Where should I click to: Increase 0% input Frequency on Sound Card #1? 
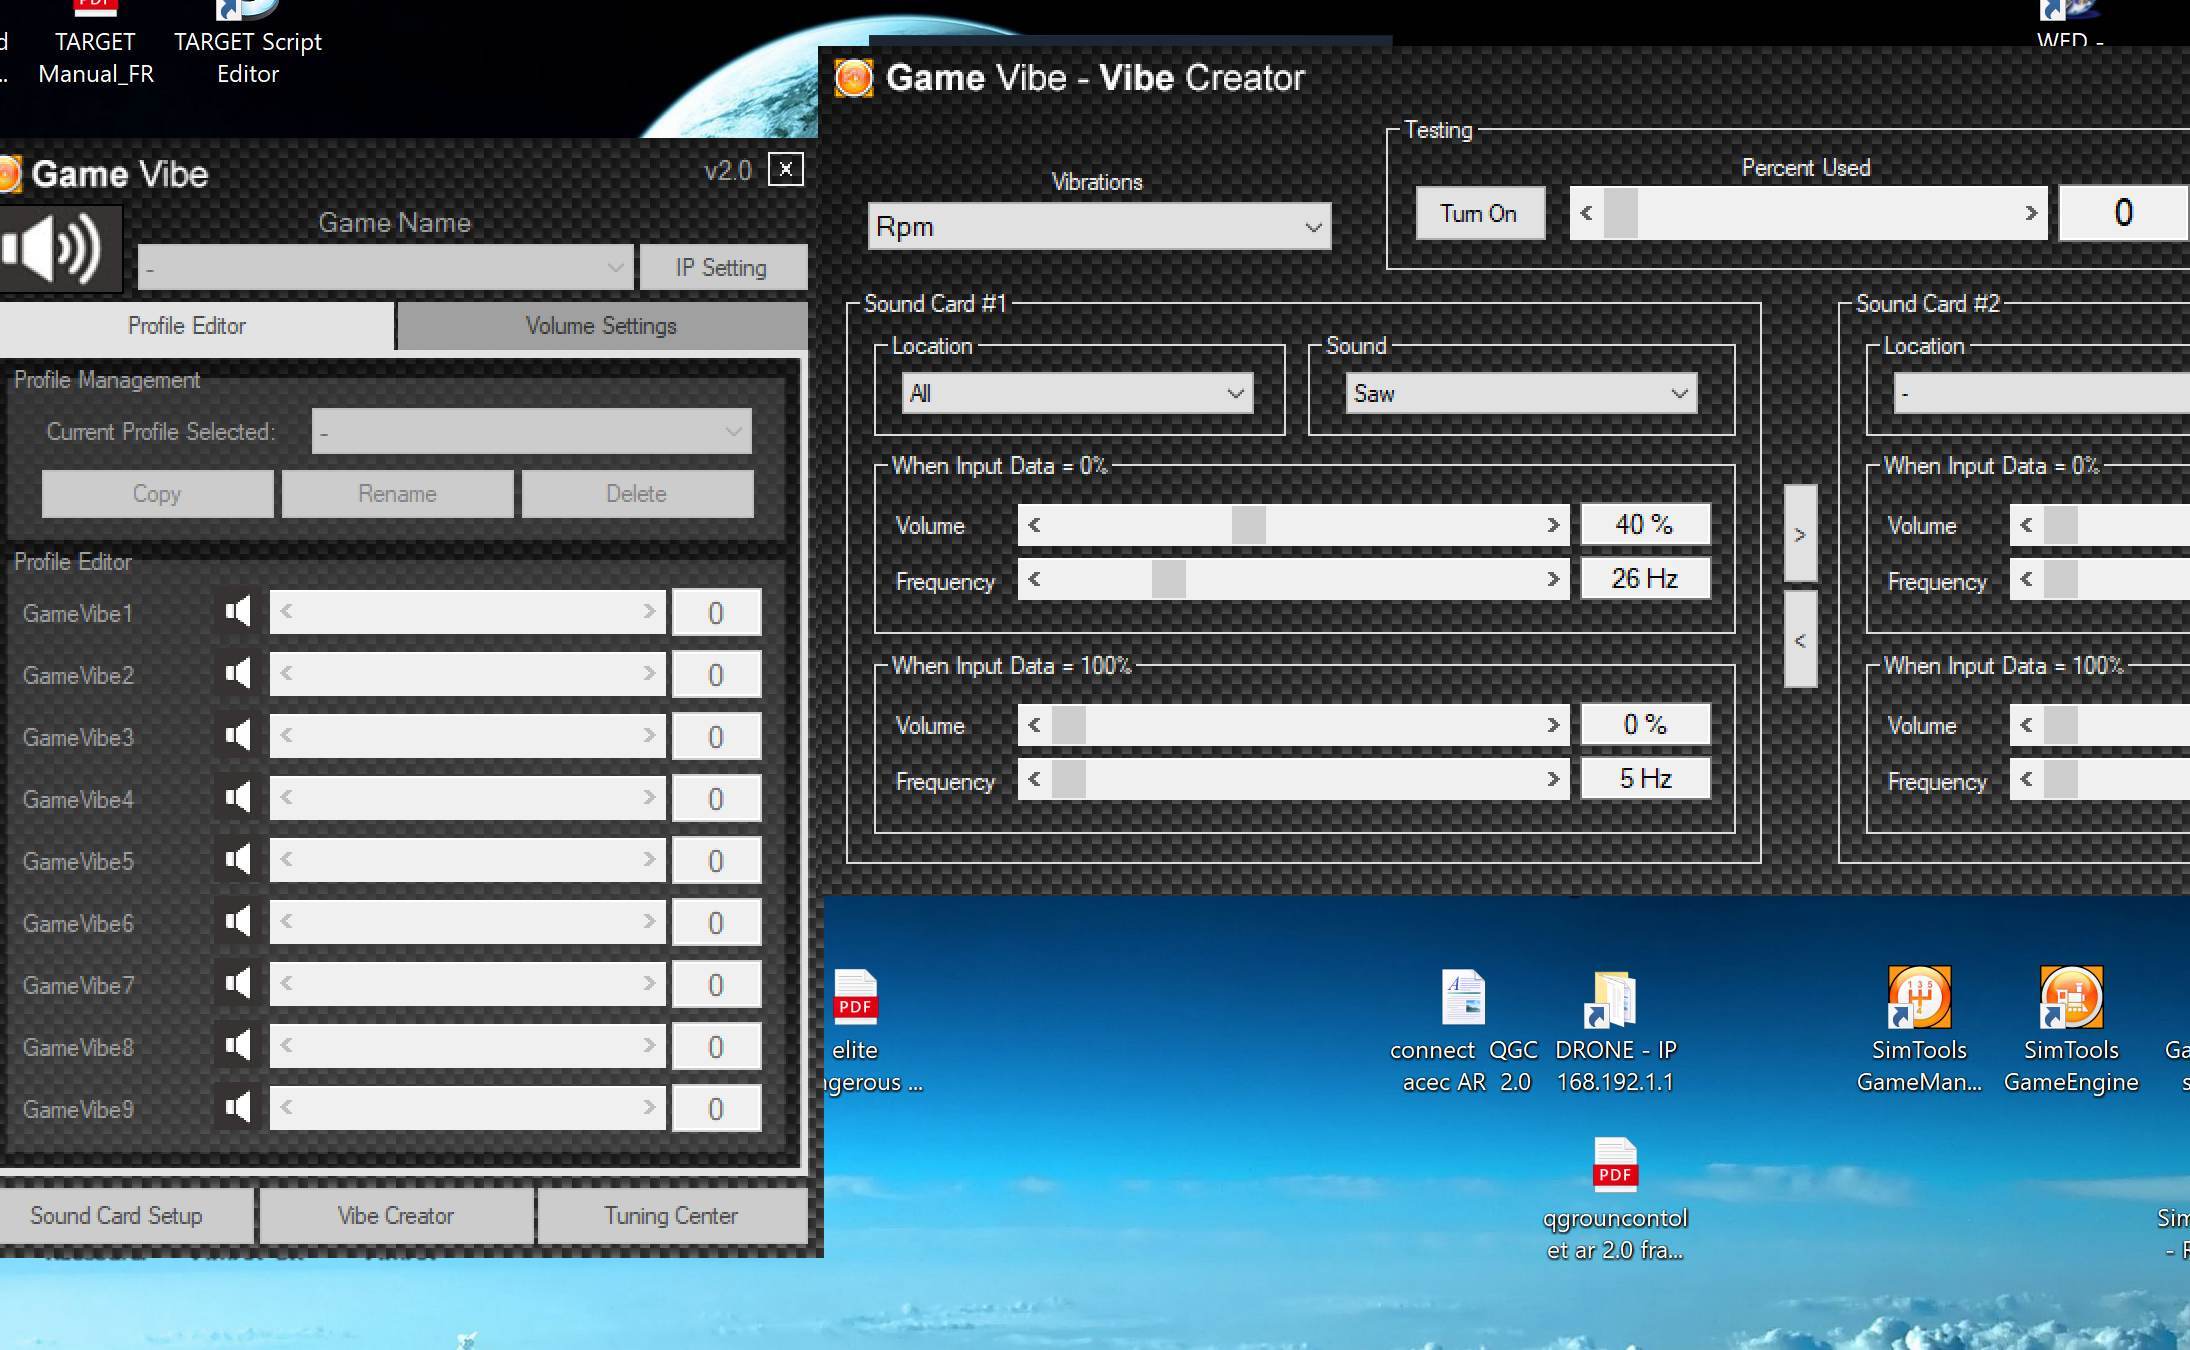(x=1552, y=579)
